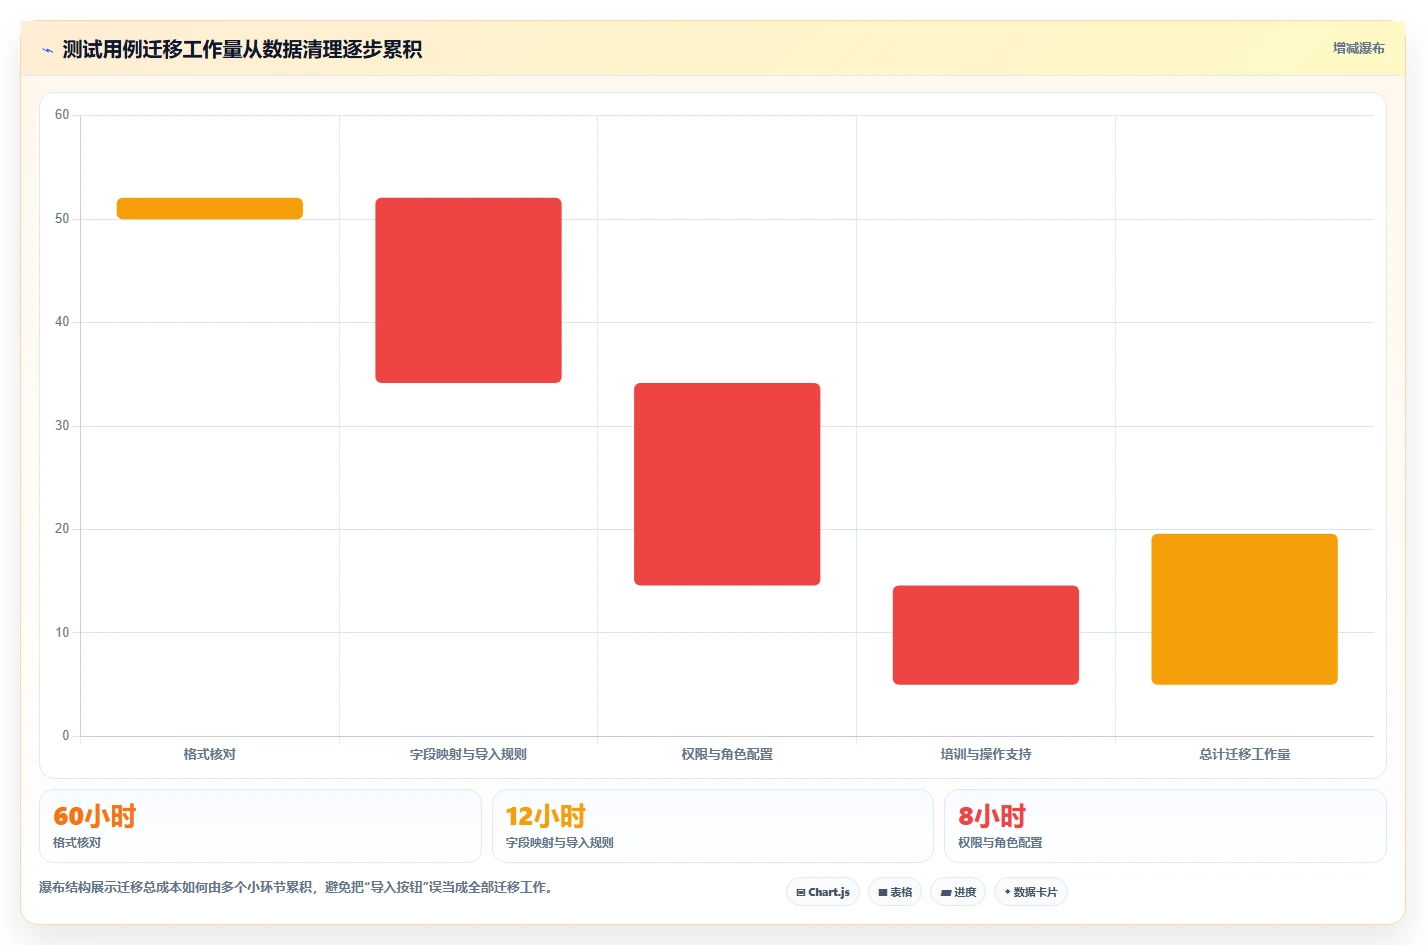Click the red 权限与角色配置 bar
This screenshot has width=1426, height=945.
pyautogui.click(x=727, y=484)
